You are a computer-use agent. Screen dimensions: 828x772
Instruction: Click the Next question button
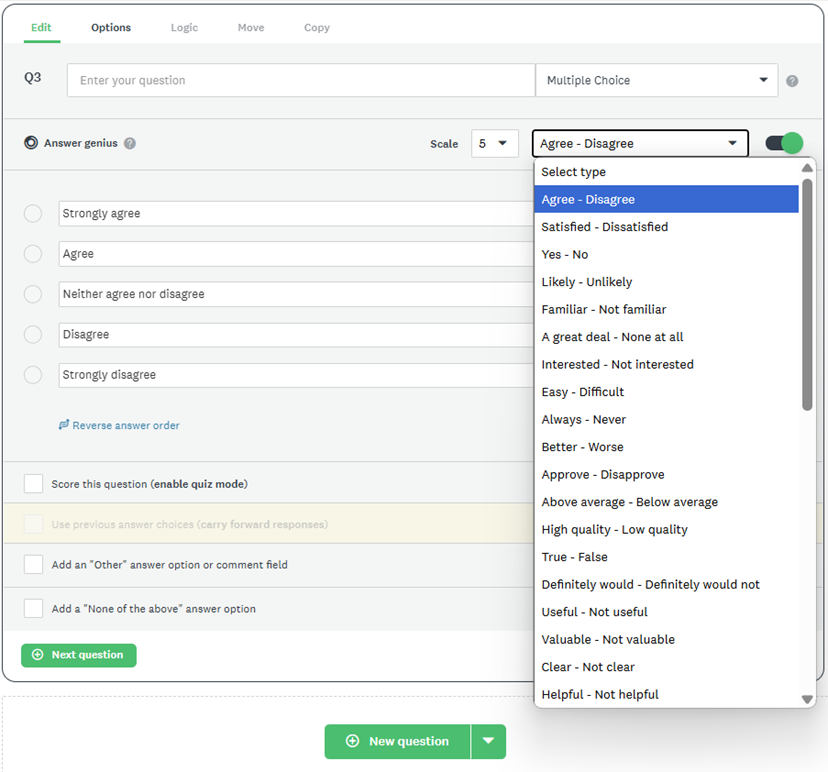tap(79, 655)
